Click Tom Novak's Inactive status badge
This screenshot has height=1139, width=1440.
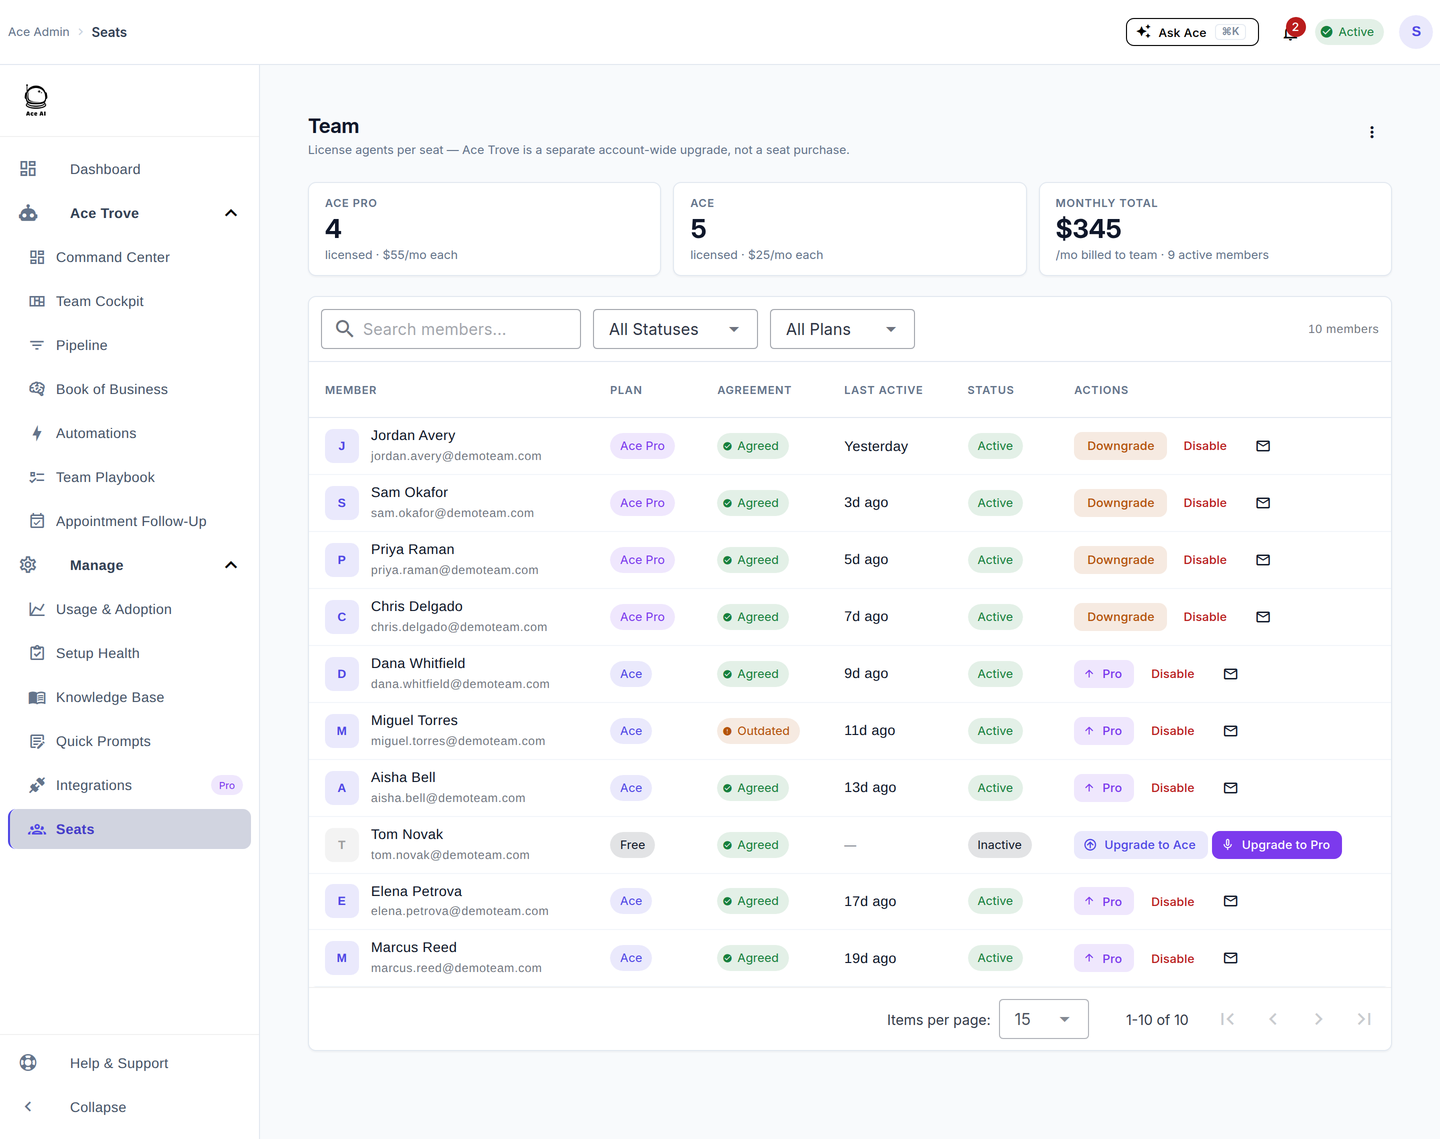pyautogui.click(x=999, y=845)
